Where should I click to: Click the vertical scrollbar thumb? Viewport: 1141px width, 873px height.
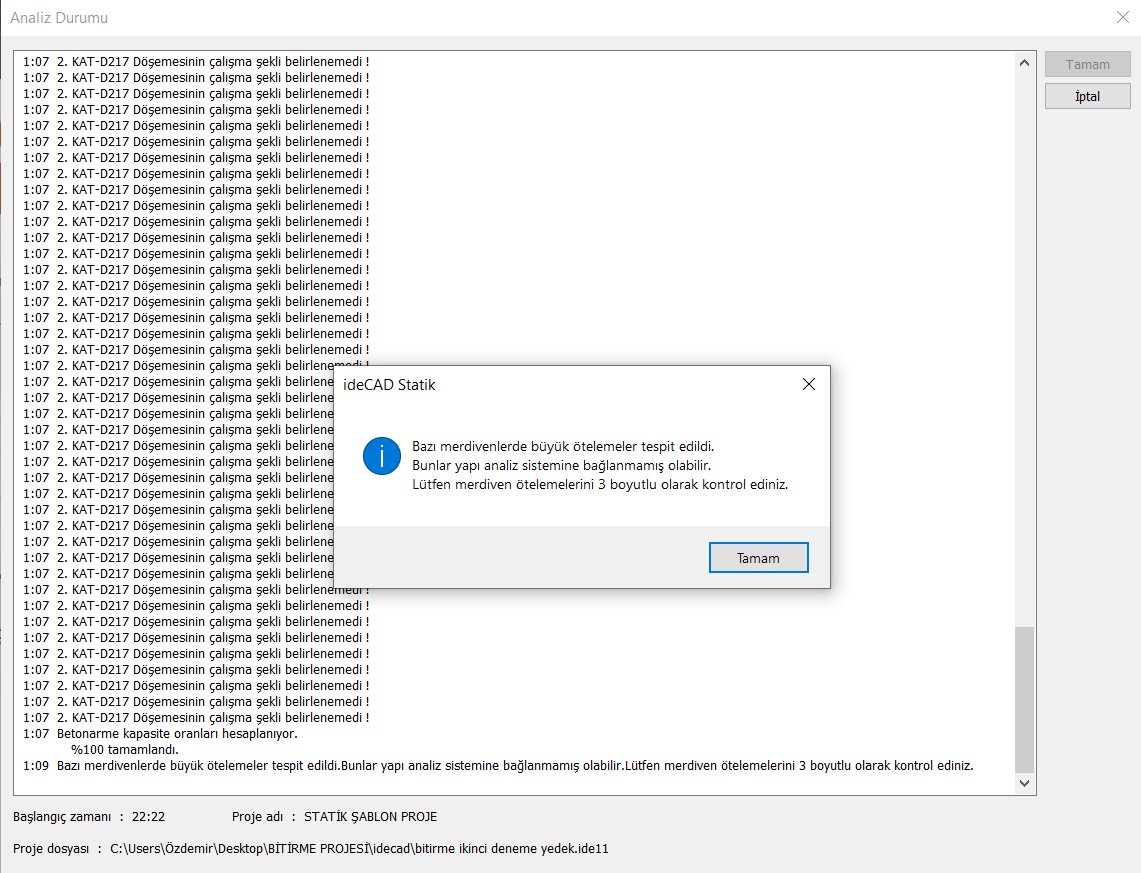coord(1024,698)
